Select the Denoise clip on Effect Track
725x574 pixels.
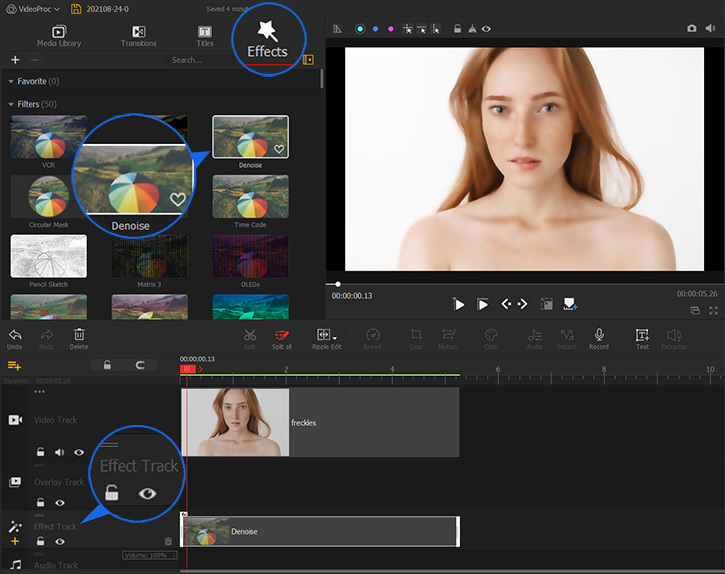pos(318,532)
